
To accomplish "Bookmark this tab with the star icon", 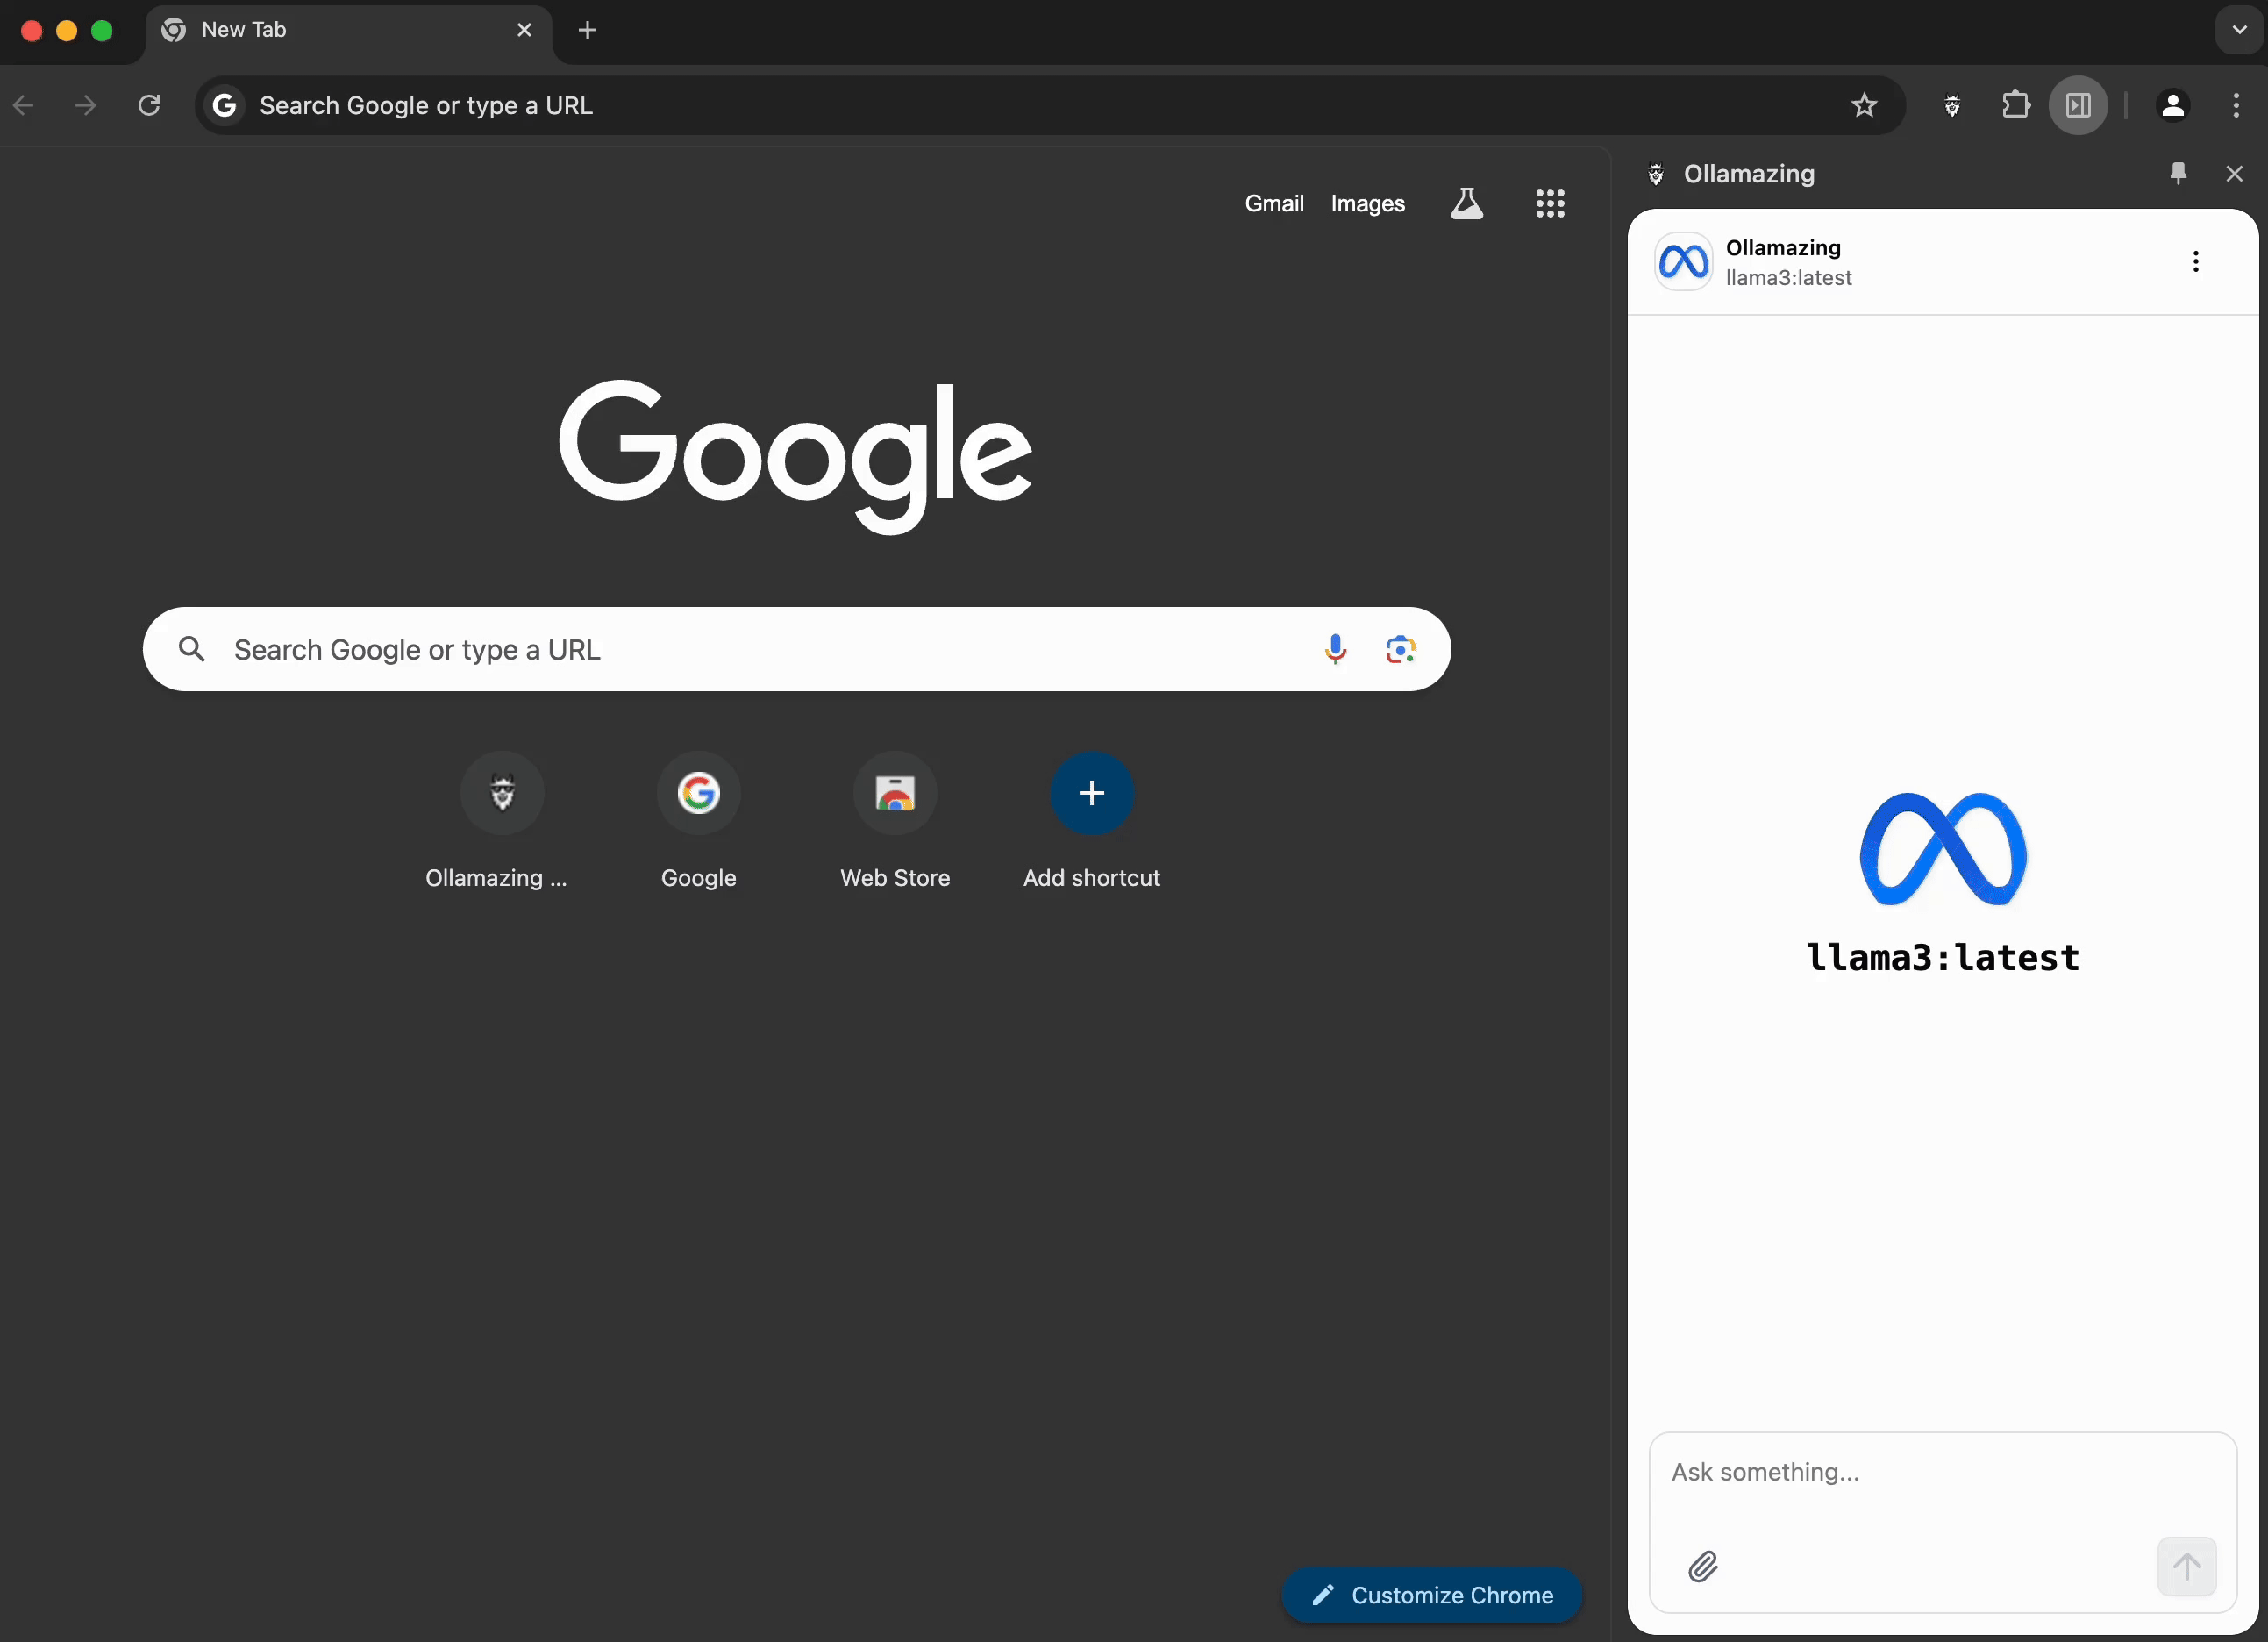I will coord(1863,105).
